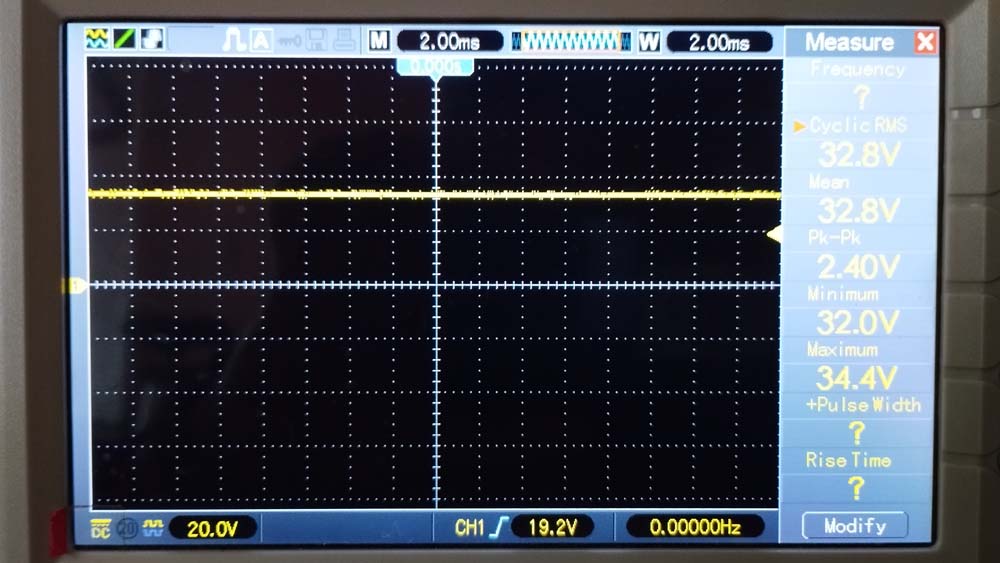Tap the M main timebase 2.00ms field
The image size is (1000, 563).
click(x=449, y=42)
